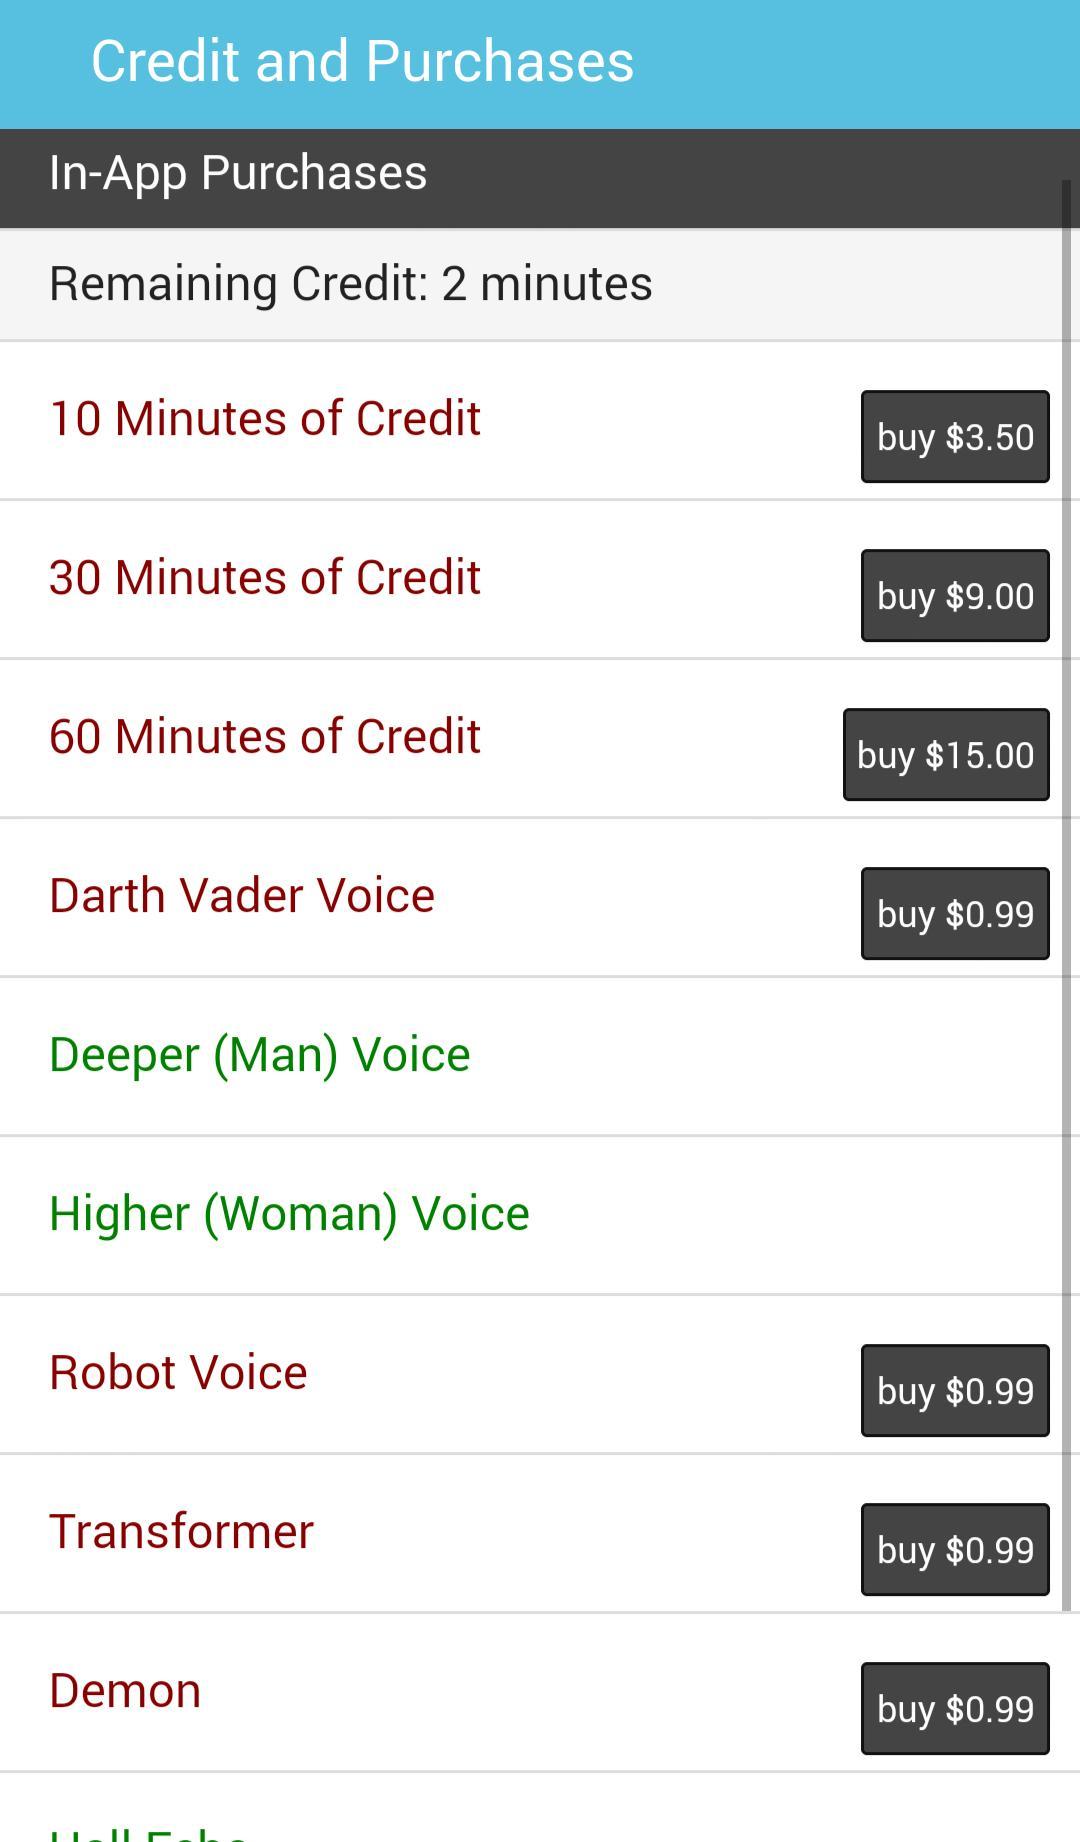The image size is (1080, 1842).
Task: Tap the Darth Vader Voice label
Action: coord(242,896)
